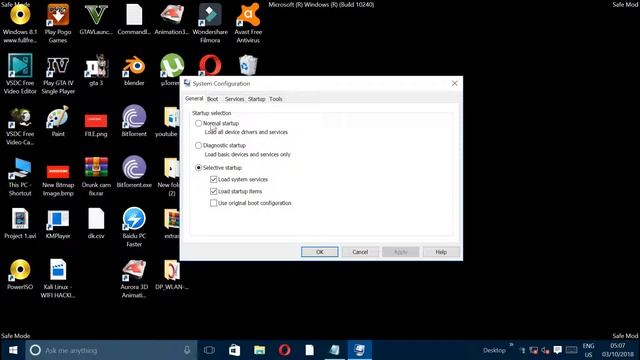
Task: Open the Store from the taskbar
Action: pos(234,350)
